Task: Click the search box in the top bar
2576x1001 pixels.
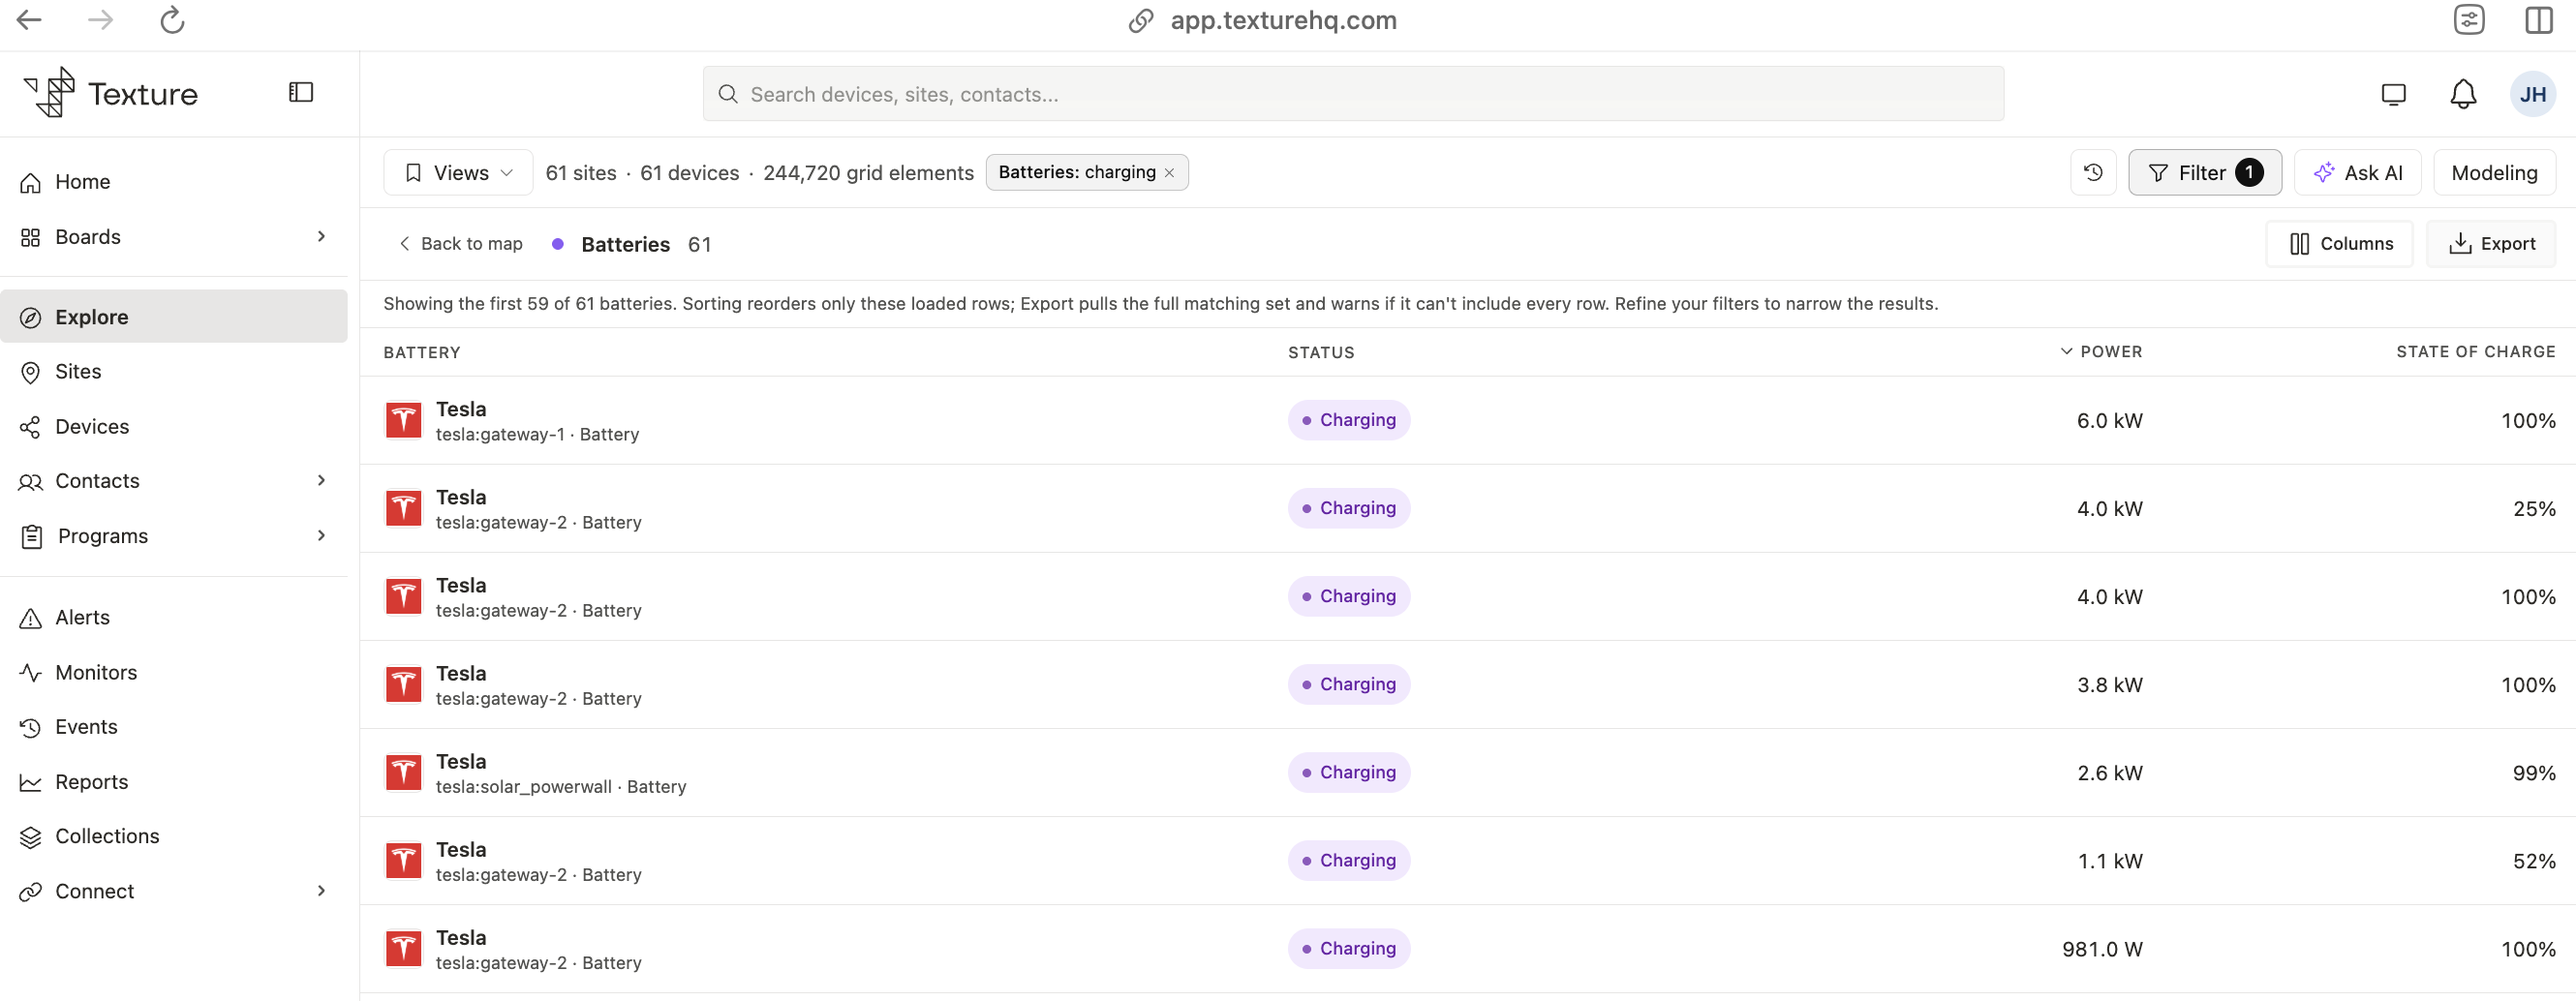Action: (1353, 94)
